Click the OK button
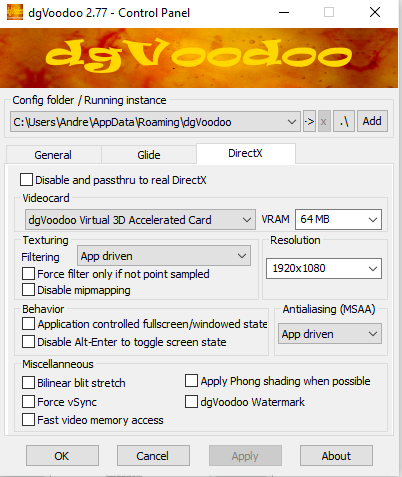 [62, 456]
